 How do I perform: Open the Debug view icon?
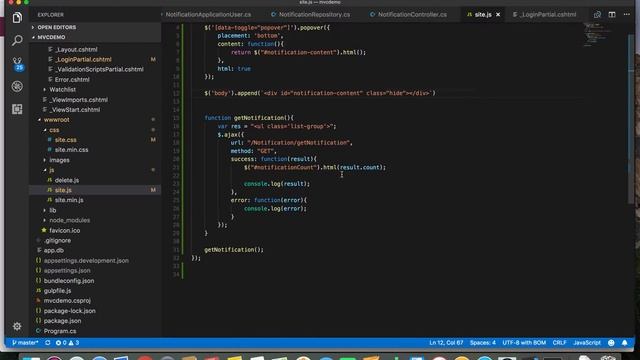click(x=17, y=86)
